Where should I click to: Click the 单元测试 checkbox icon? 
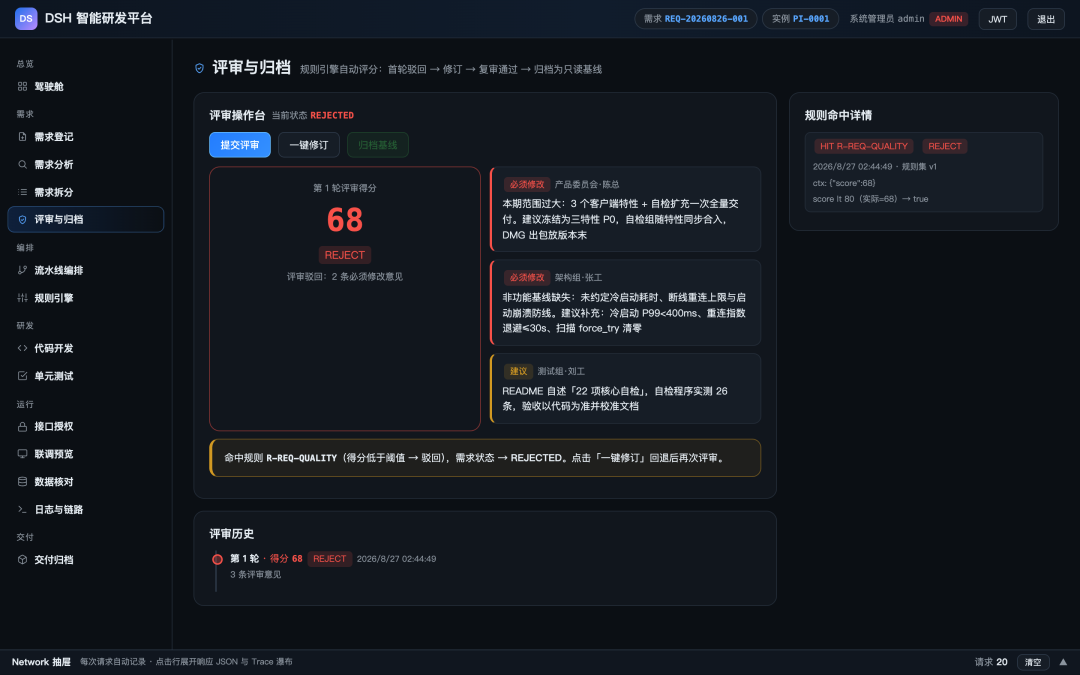point(23,376)
